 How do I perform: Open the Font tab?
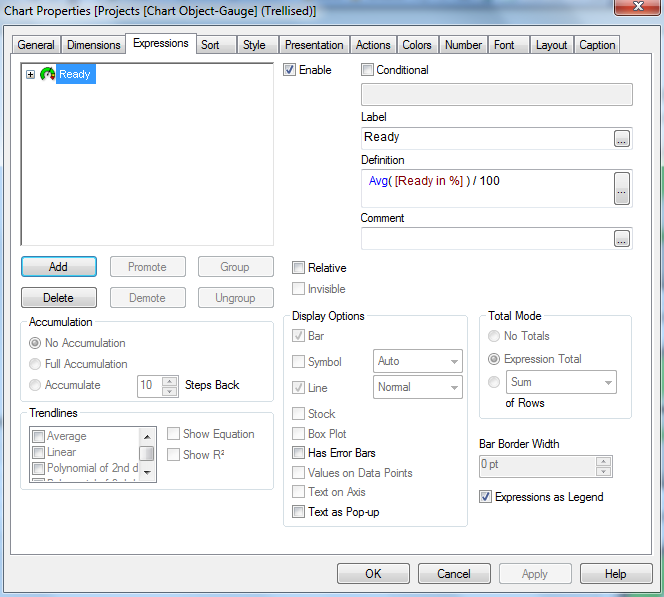pyautogui.click(x=509, y=45)
